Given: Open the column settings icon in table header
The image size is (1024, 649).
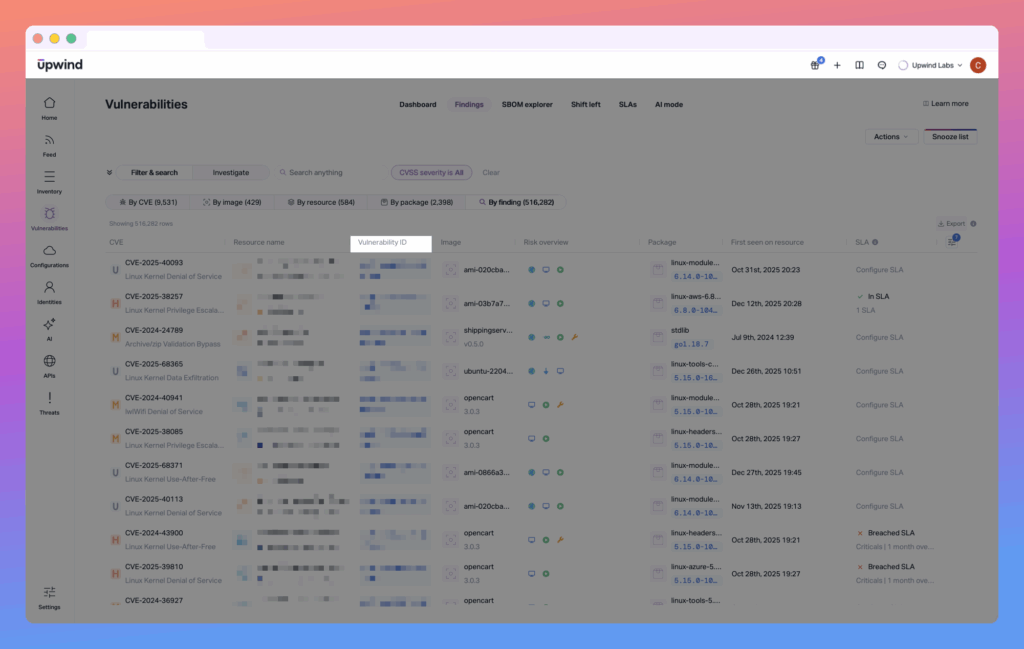Looking at the screenshot, I should tap(953, 242).
